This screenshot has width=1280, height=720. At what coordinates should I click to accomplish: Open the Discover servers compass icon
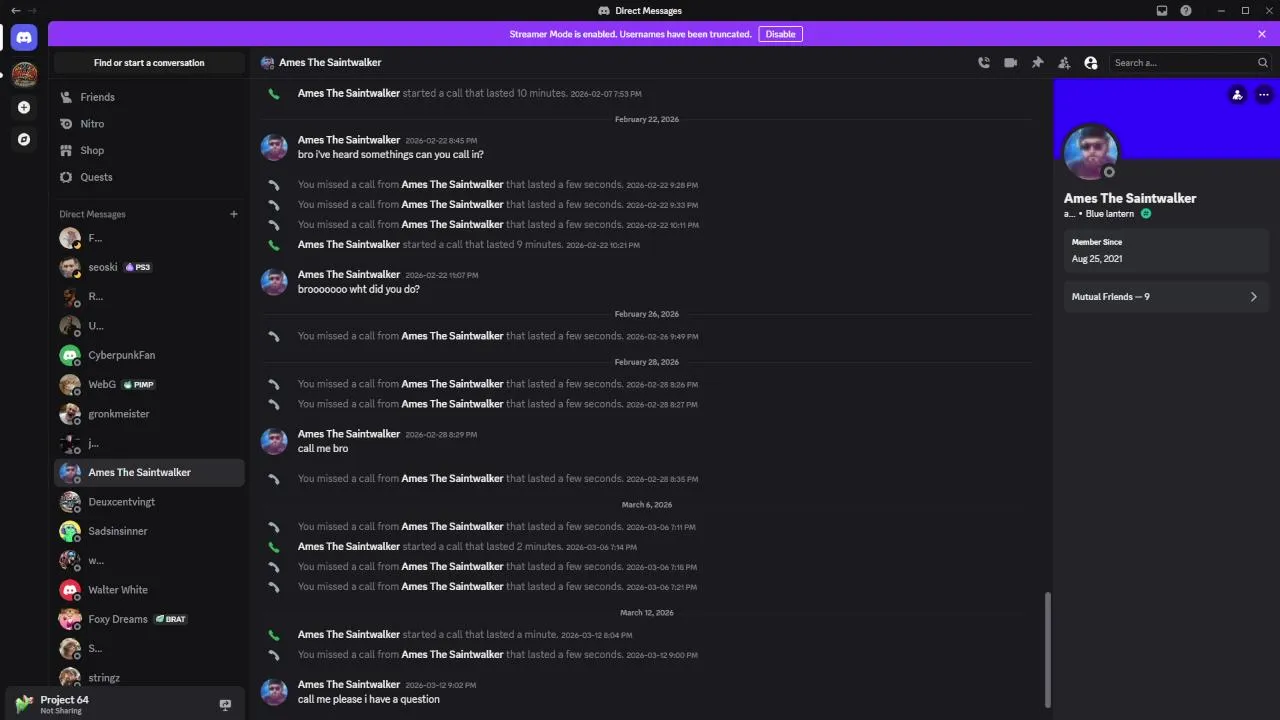point(24,139)
